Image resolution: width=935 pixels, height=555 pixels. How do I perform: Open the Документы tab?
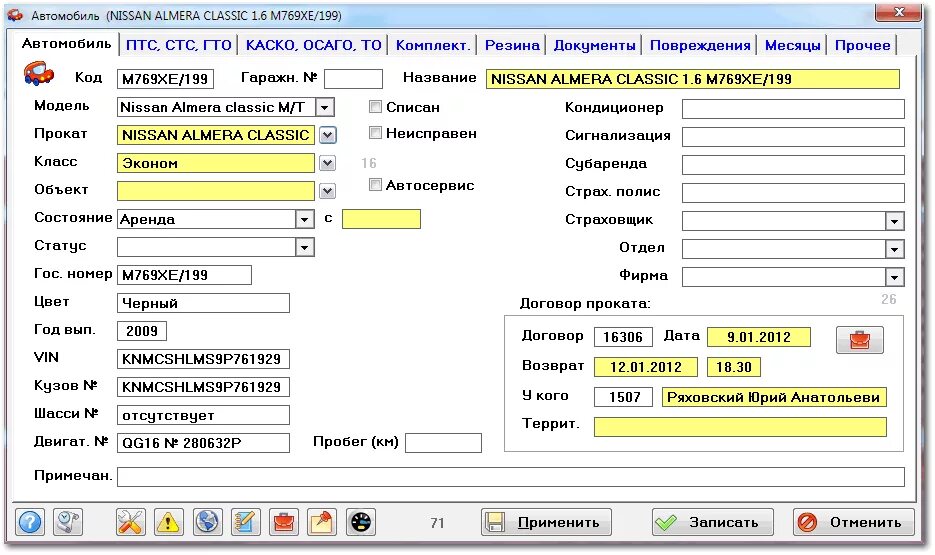(x=595, y=45)
